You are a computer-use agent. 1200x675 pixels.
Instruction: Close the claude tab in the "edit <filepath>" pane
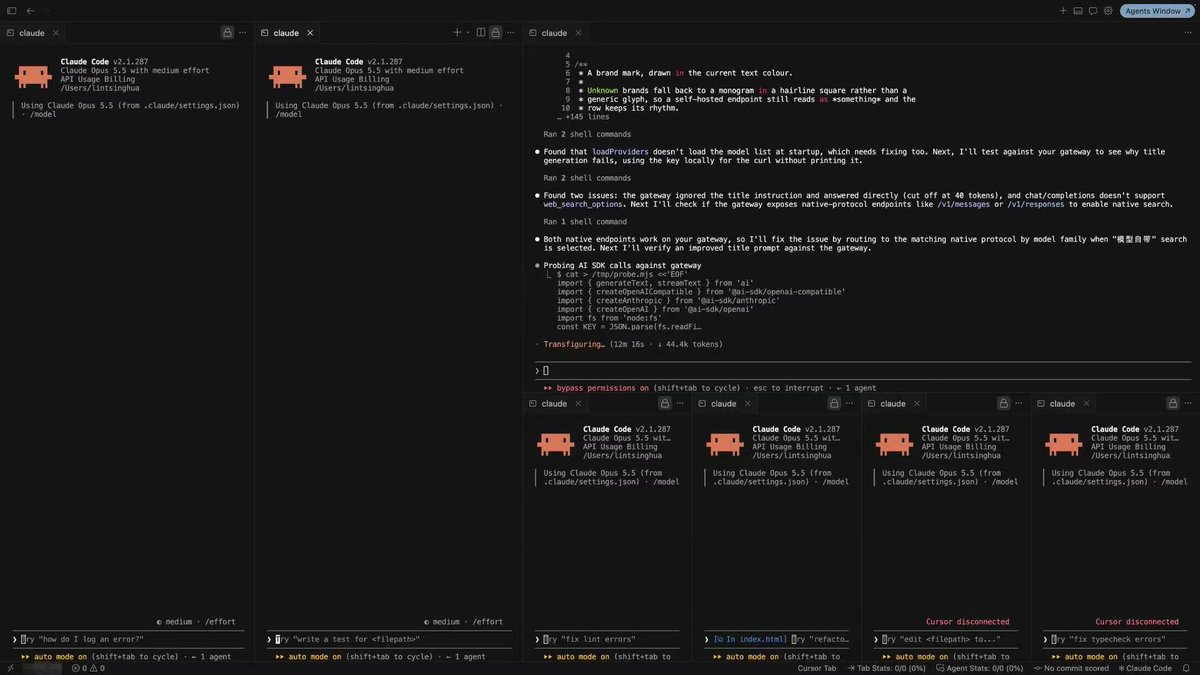917,404
